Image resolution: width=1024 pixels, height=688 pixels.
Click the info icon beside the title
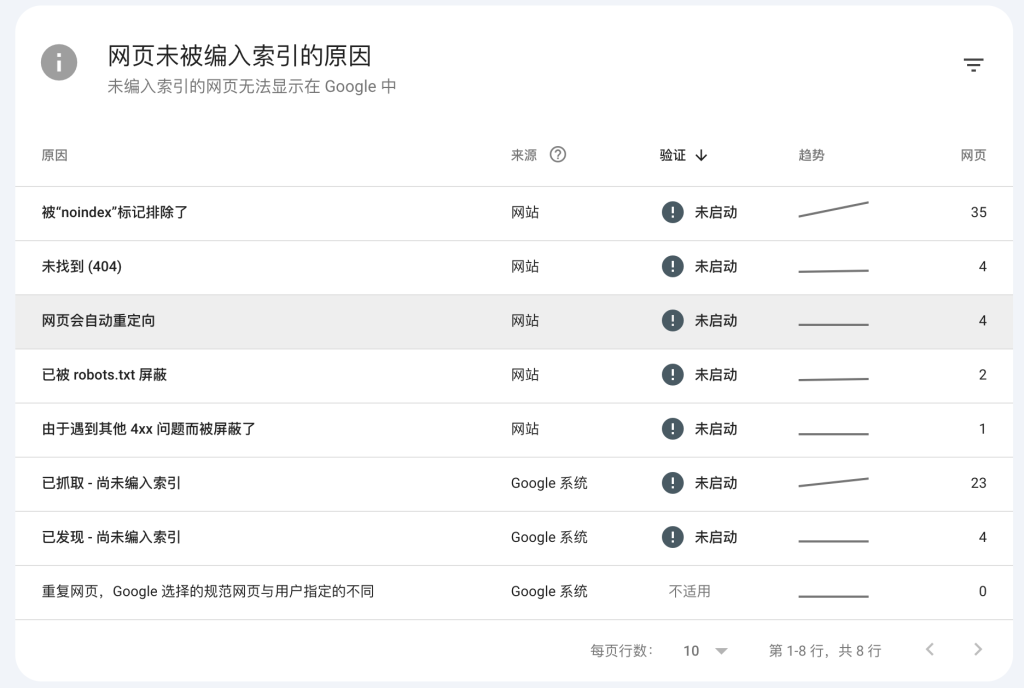59,63
